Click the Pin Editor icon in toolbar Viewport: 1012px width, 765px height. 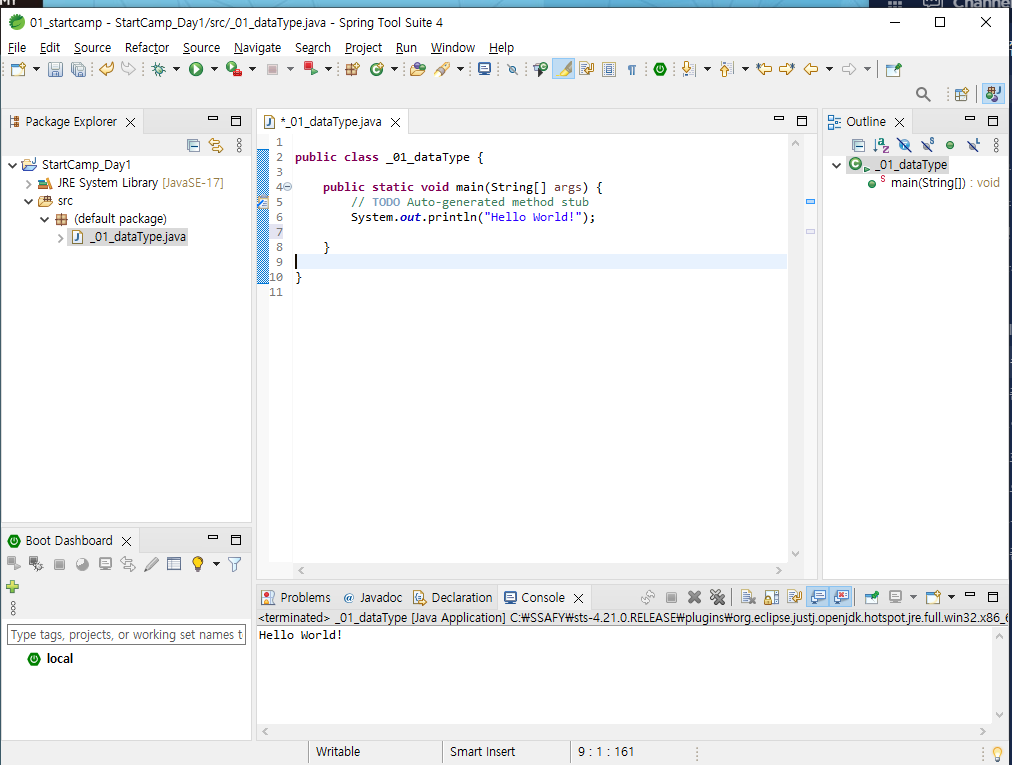coord(893,69)
